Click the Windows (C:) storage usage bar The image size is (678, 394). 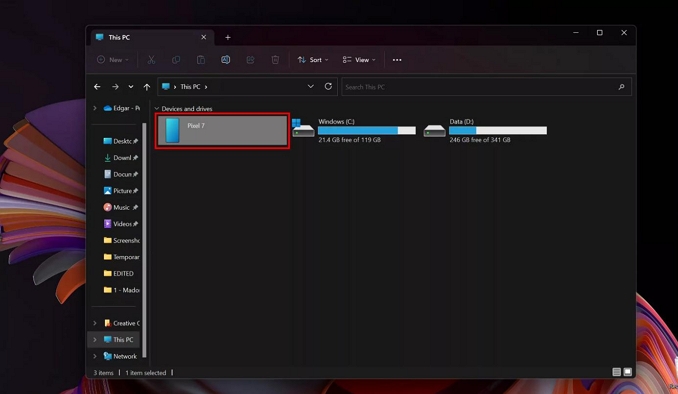(x=367, y=130)
